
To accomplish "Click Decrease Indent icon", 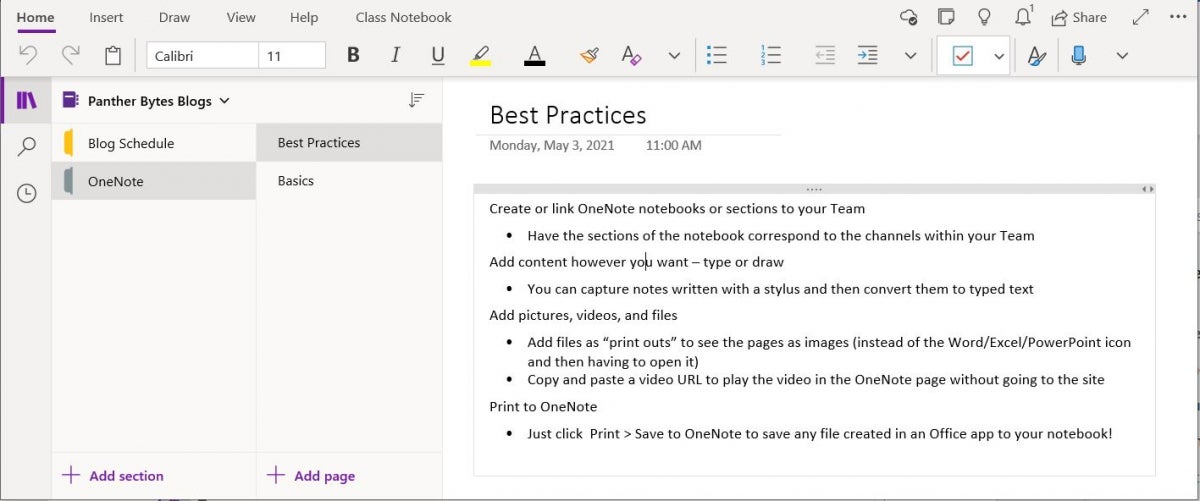I will [x=825, y=56].
